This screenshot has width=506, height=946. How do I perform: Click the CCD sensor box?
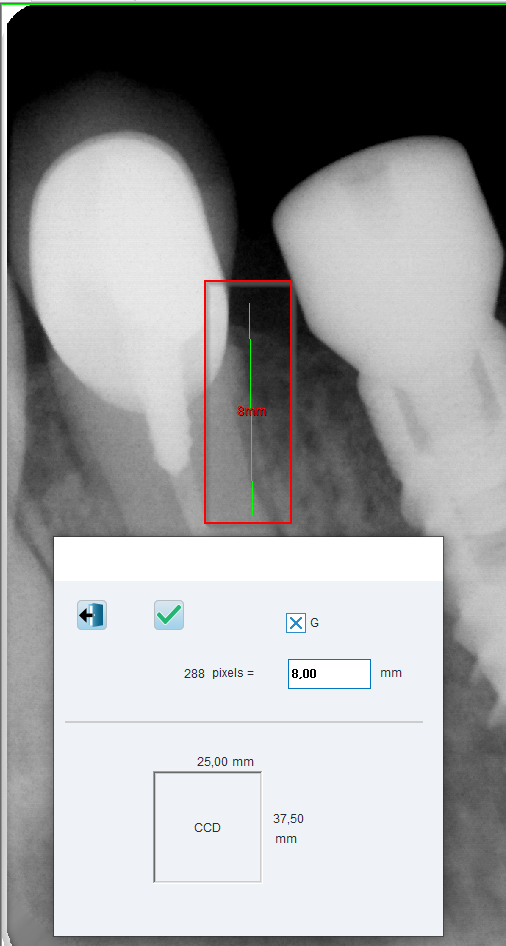pyautogui.click(x=207, y=827)
